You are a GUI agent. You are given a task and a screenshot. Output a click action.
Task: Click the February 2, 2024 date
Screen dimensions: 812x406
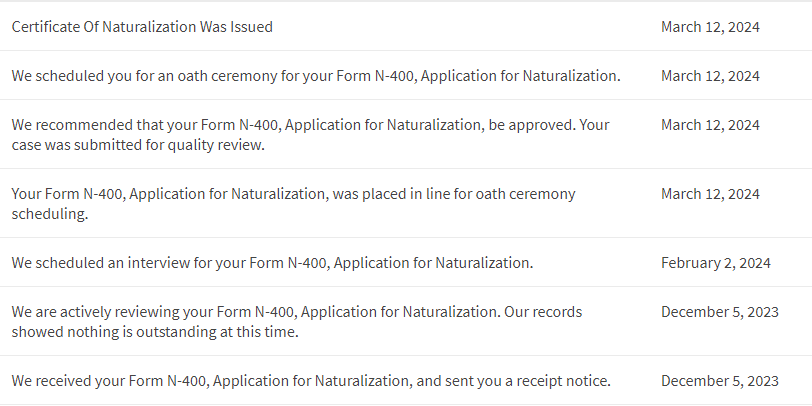pyautogui.click(x=716, y=263)
